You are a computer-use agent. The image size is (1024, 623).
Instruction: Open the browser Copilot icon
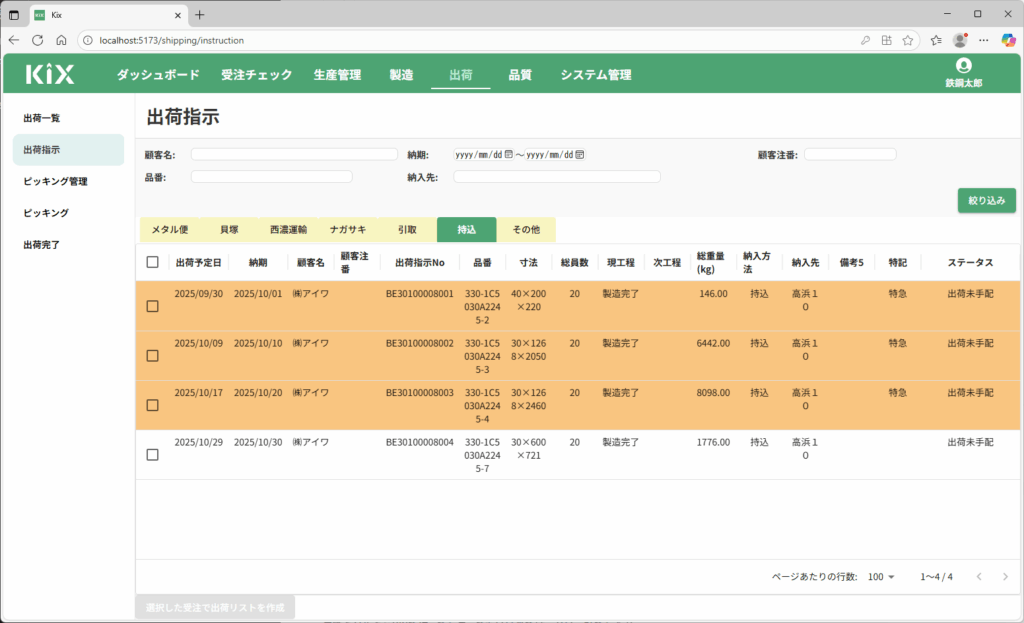tap(1008, 40)
